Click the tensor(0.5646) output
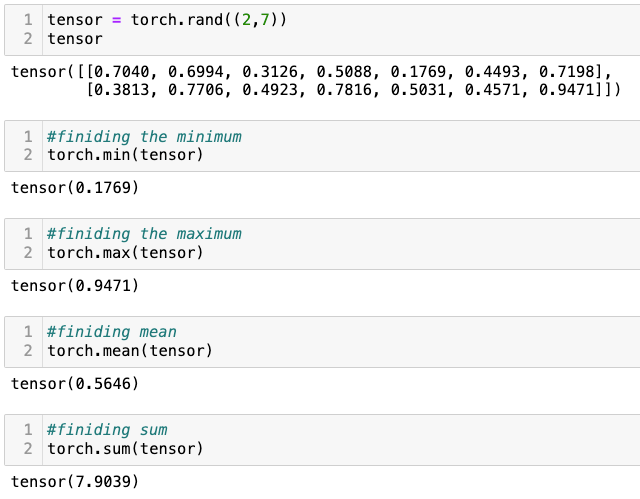Screen dimensions: 640x499 tap(75, 384)
